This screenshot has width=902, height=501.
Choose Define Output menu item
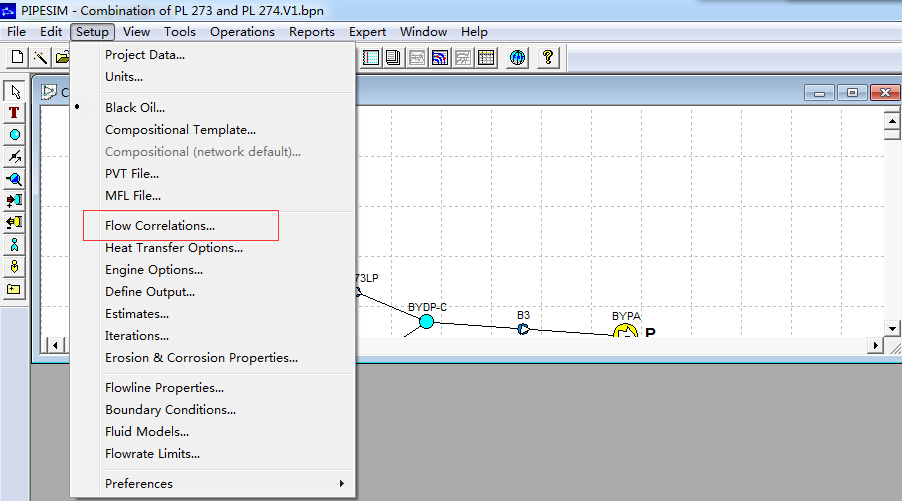[150, 292]
